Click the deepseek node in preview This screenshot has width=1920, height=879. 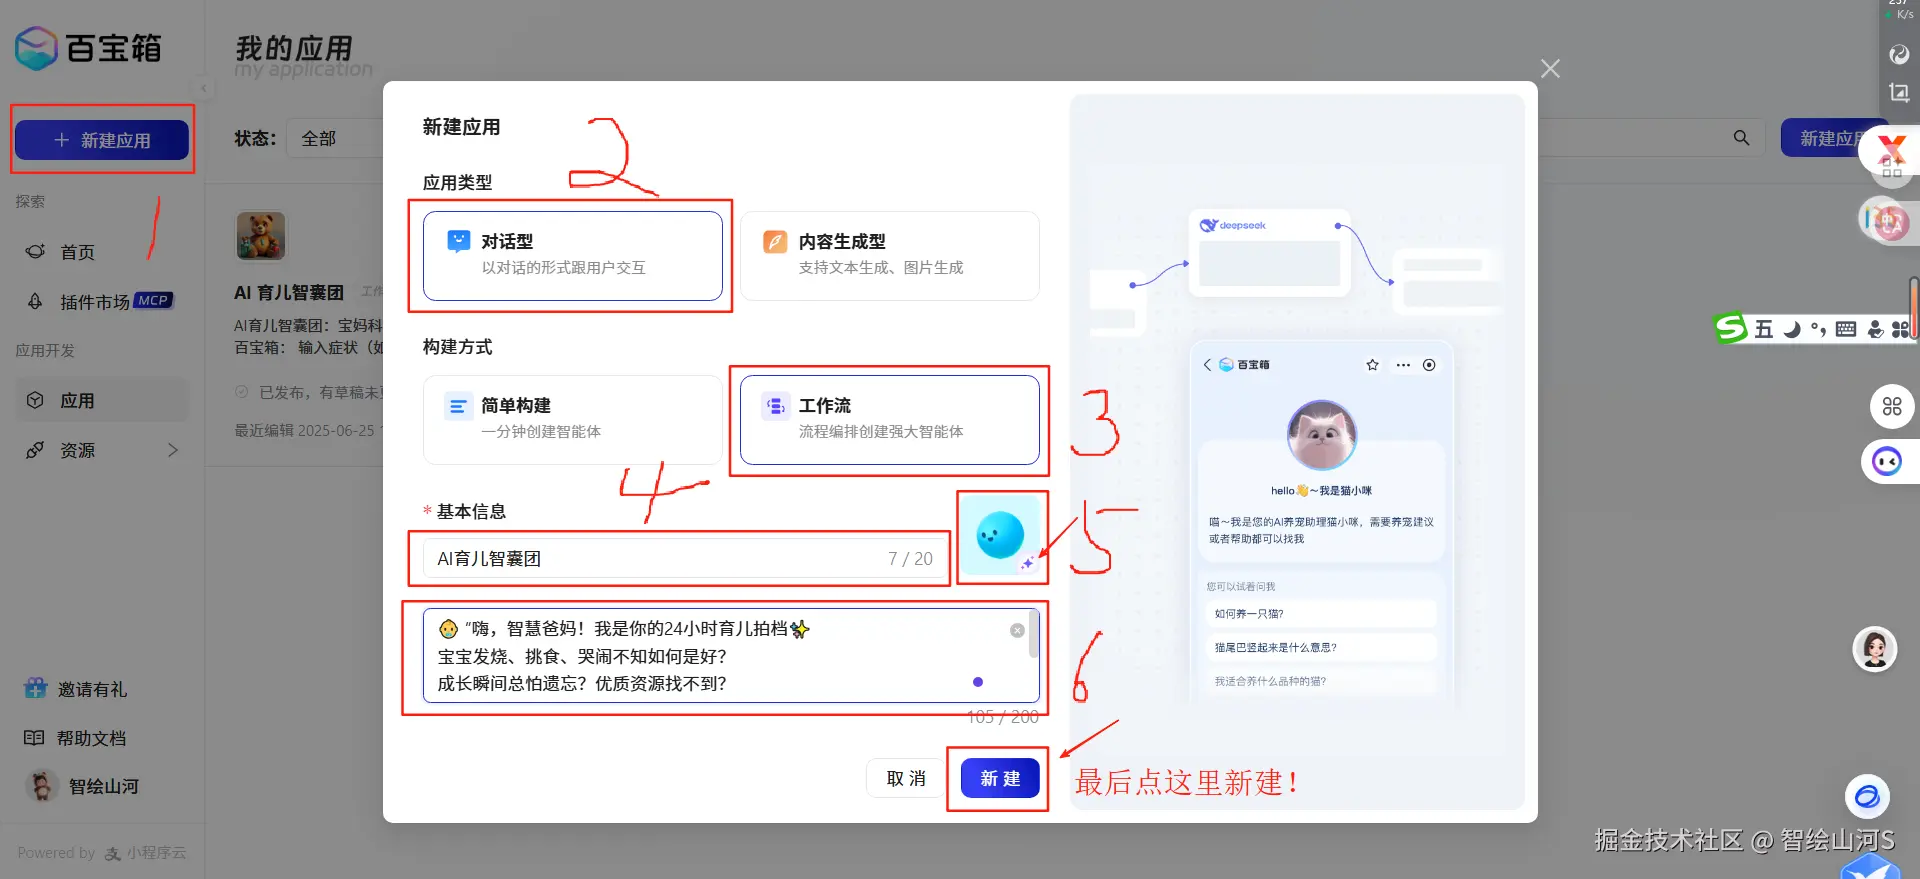click(x=1269, y=252)
